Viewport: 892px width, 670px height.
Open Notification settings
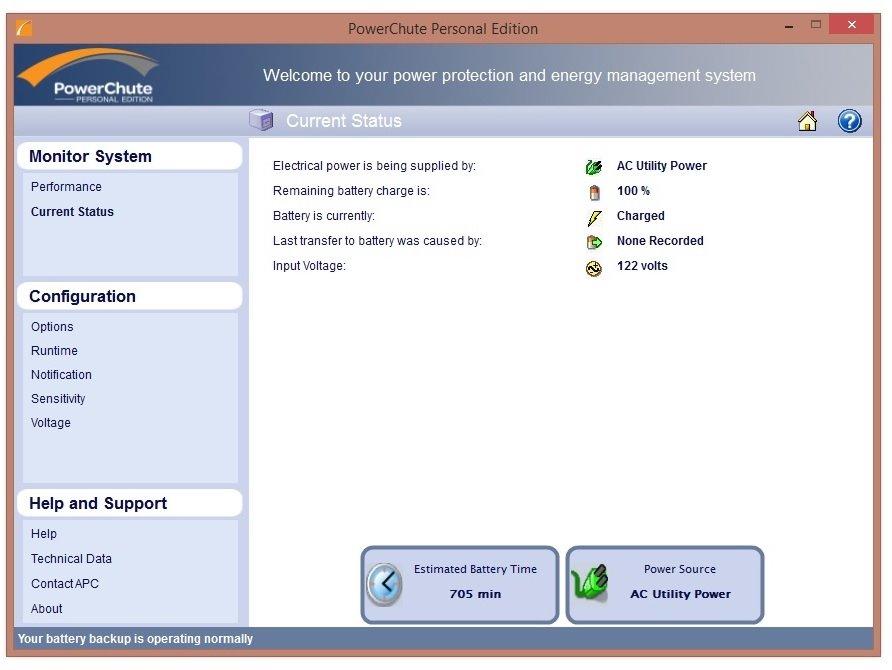[61, 375]
